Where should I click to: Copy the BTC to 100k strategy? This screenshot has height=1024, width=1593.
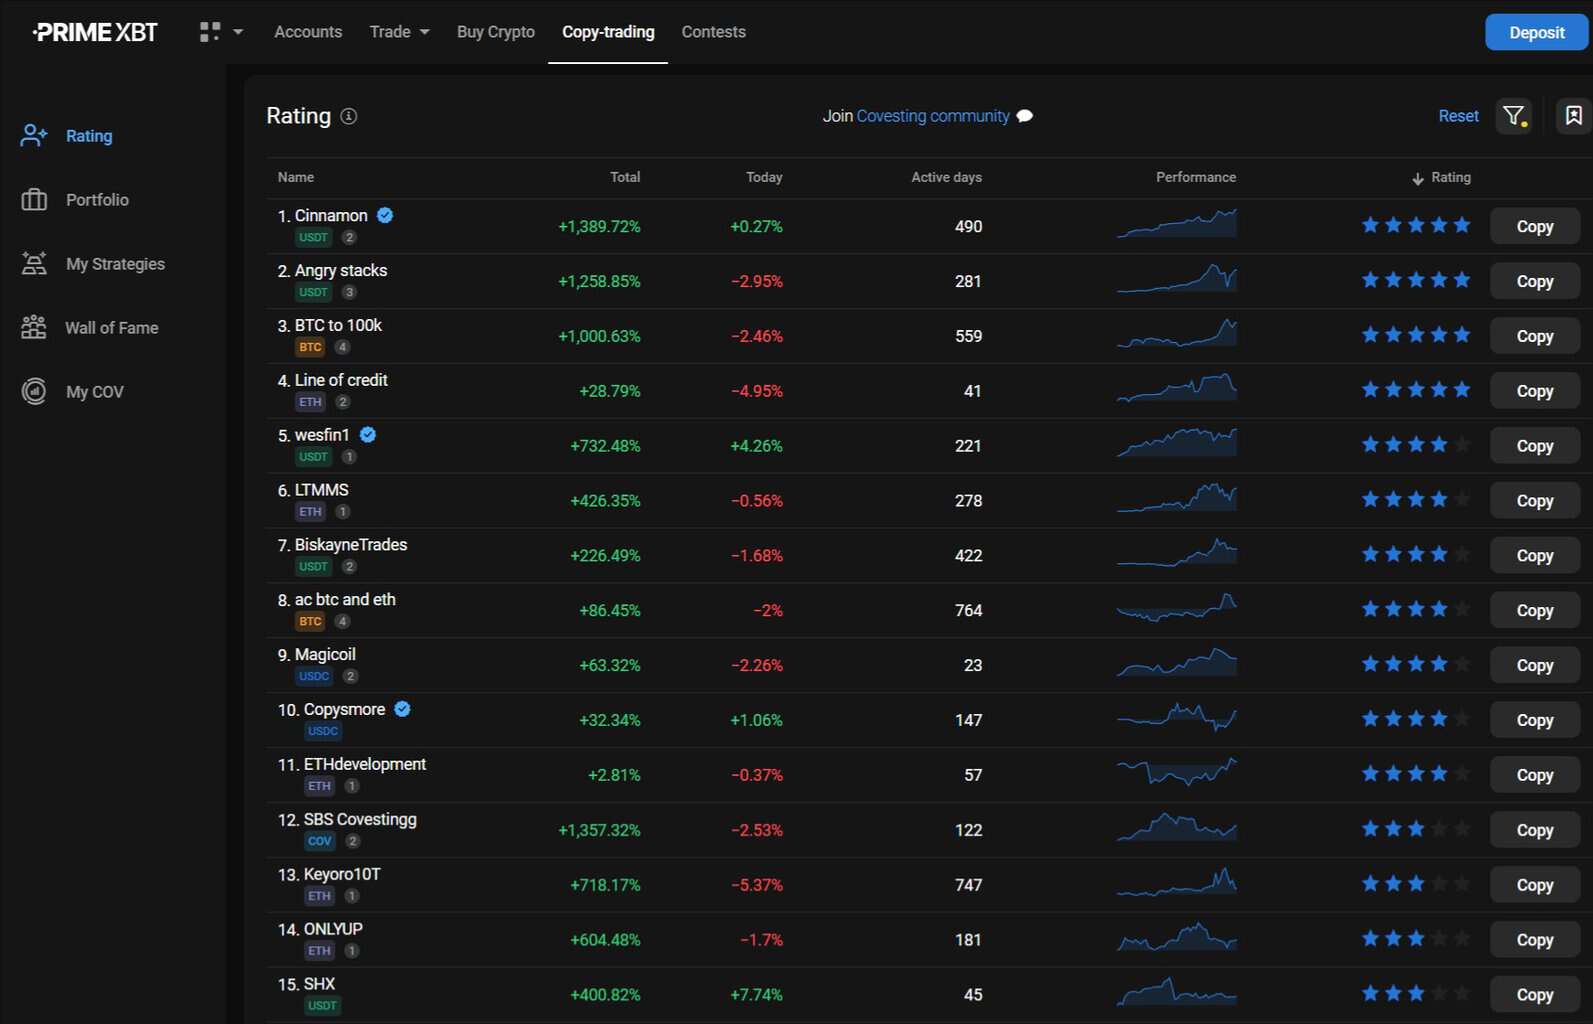(1534, 336)
